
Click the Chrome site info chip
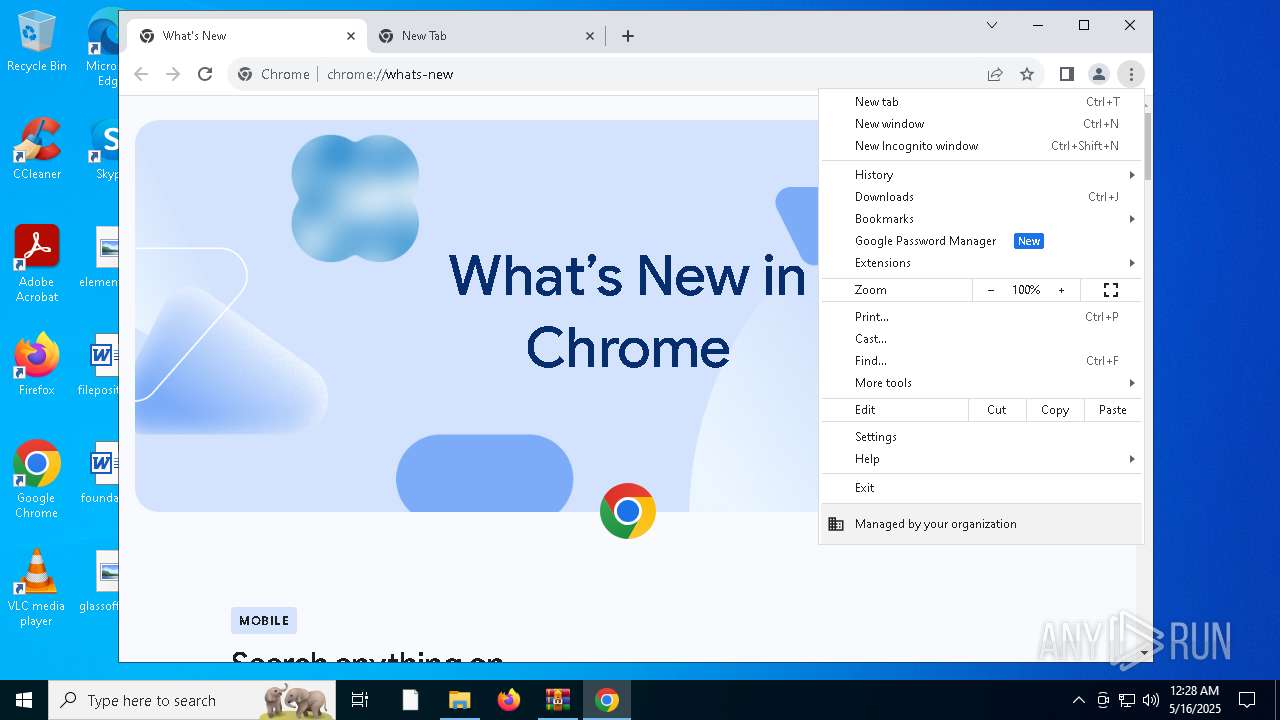pyautogui.click(x=275, y=74)
